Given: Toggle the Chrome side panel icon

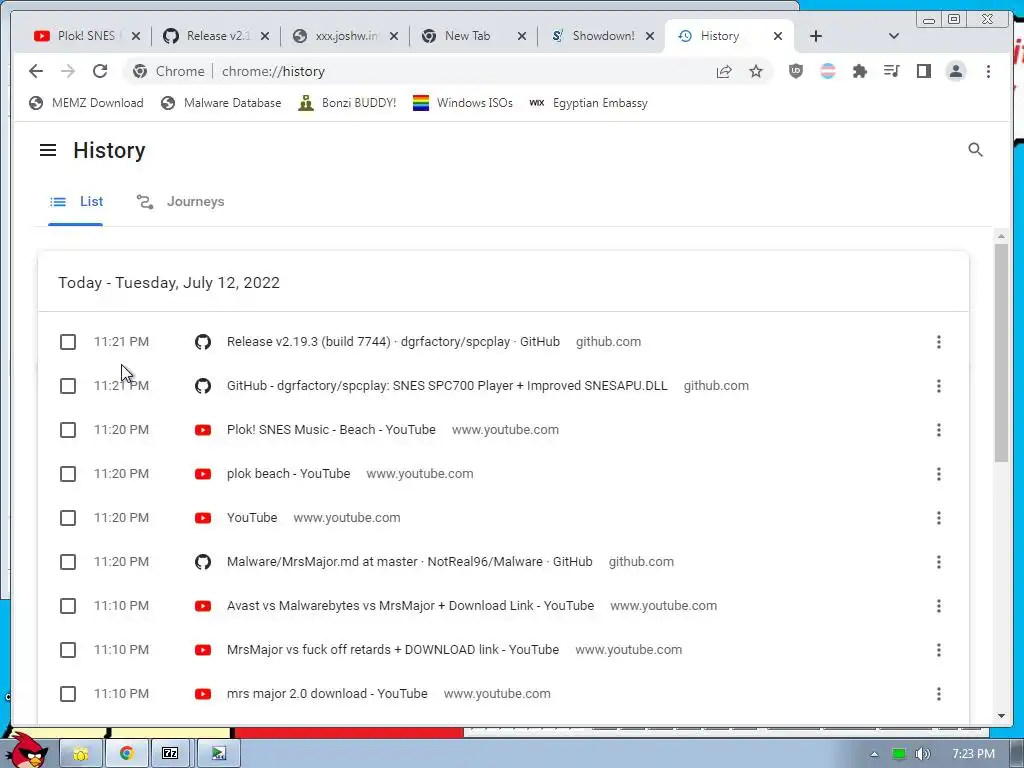Looking at the screenshot, I should pos(923,71).
